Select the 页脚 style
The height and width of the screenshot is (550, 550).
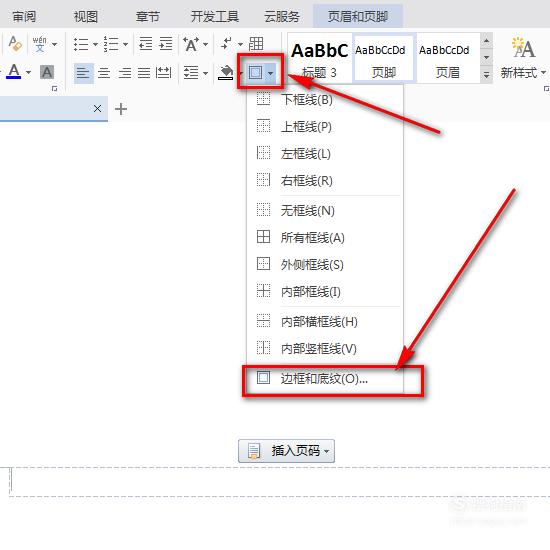point(384,58)
